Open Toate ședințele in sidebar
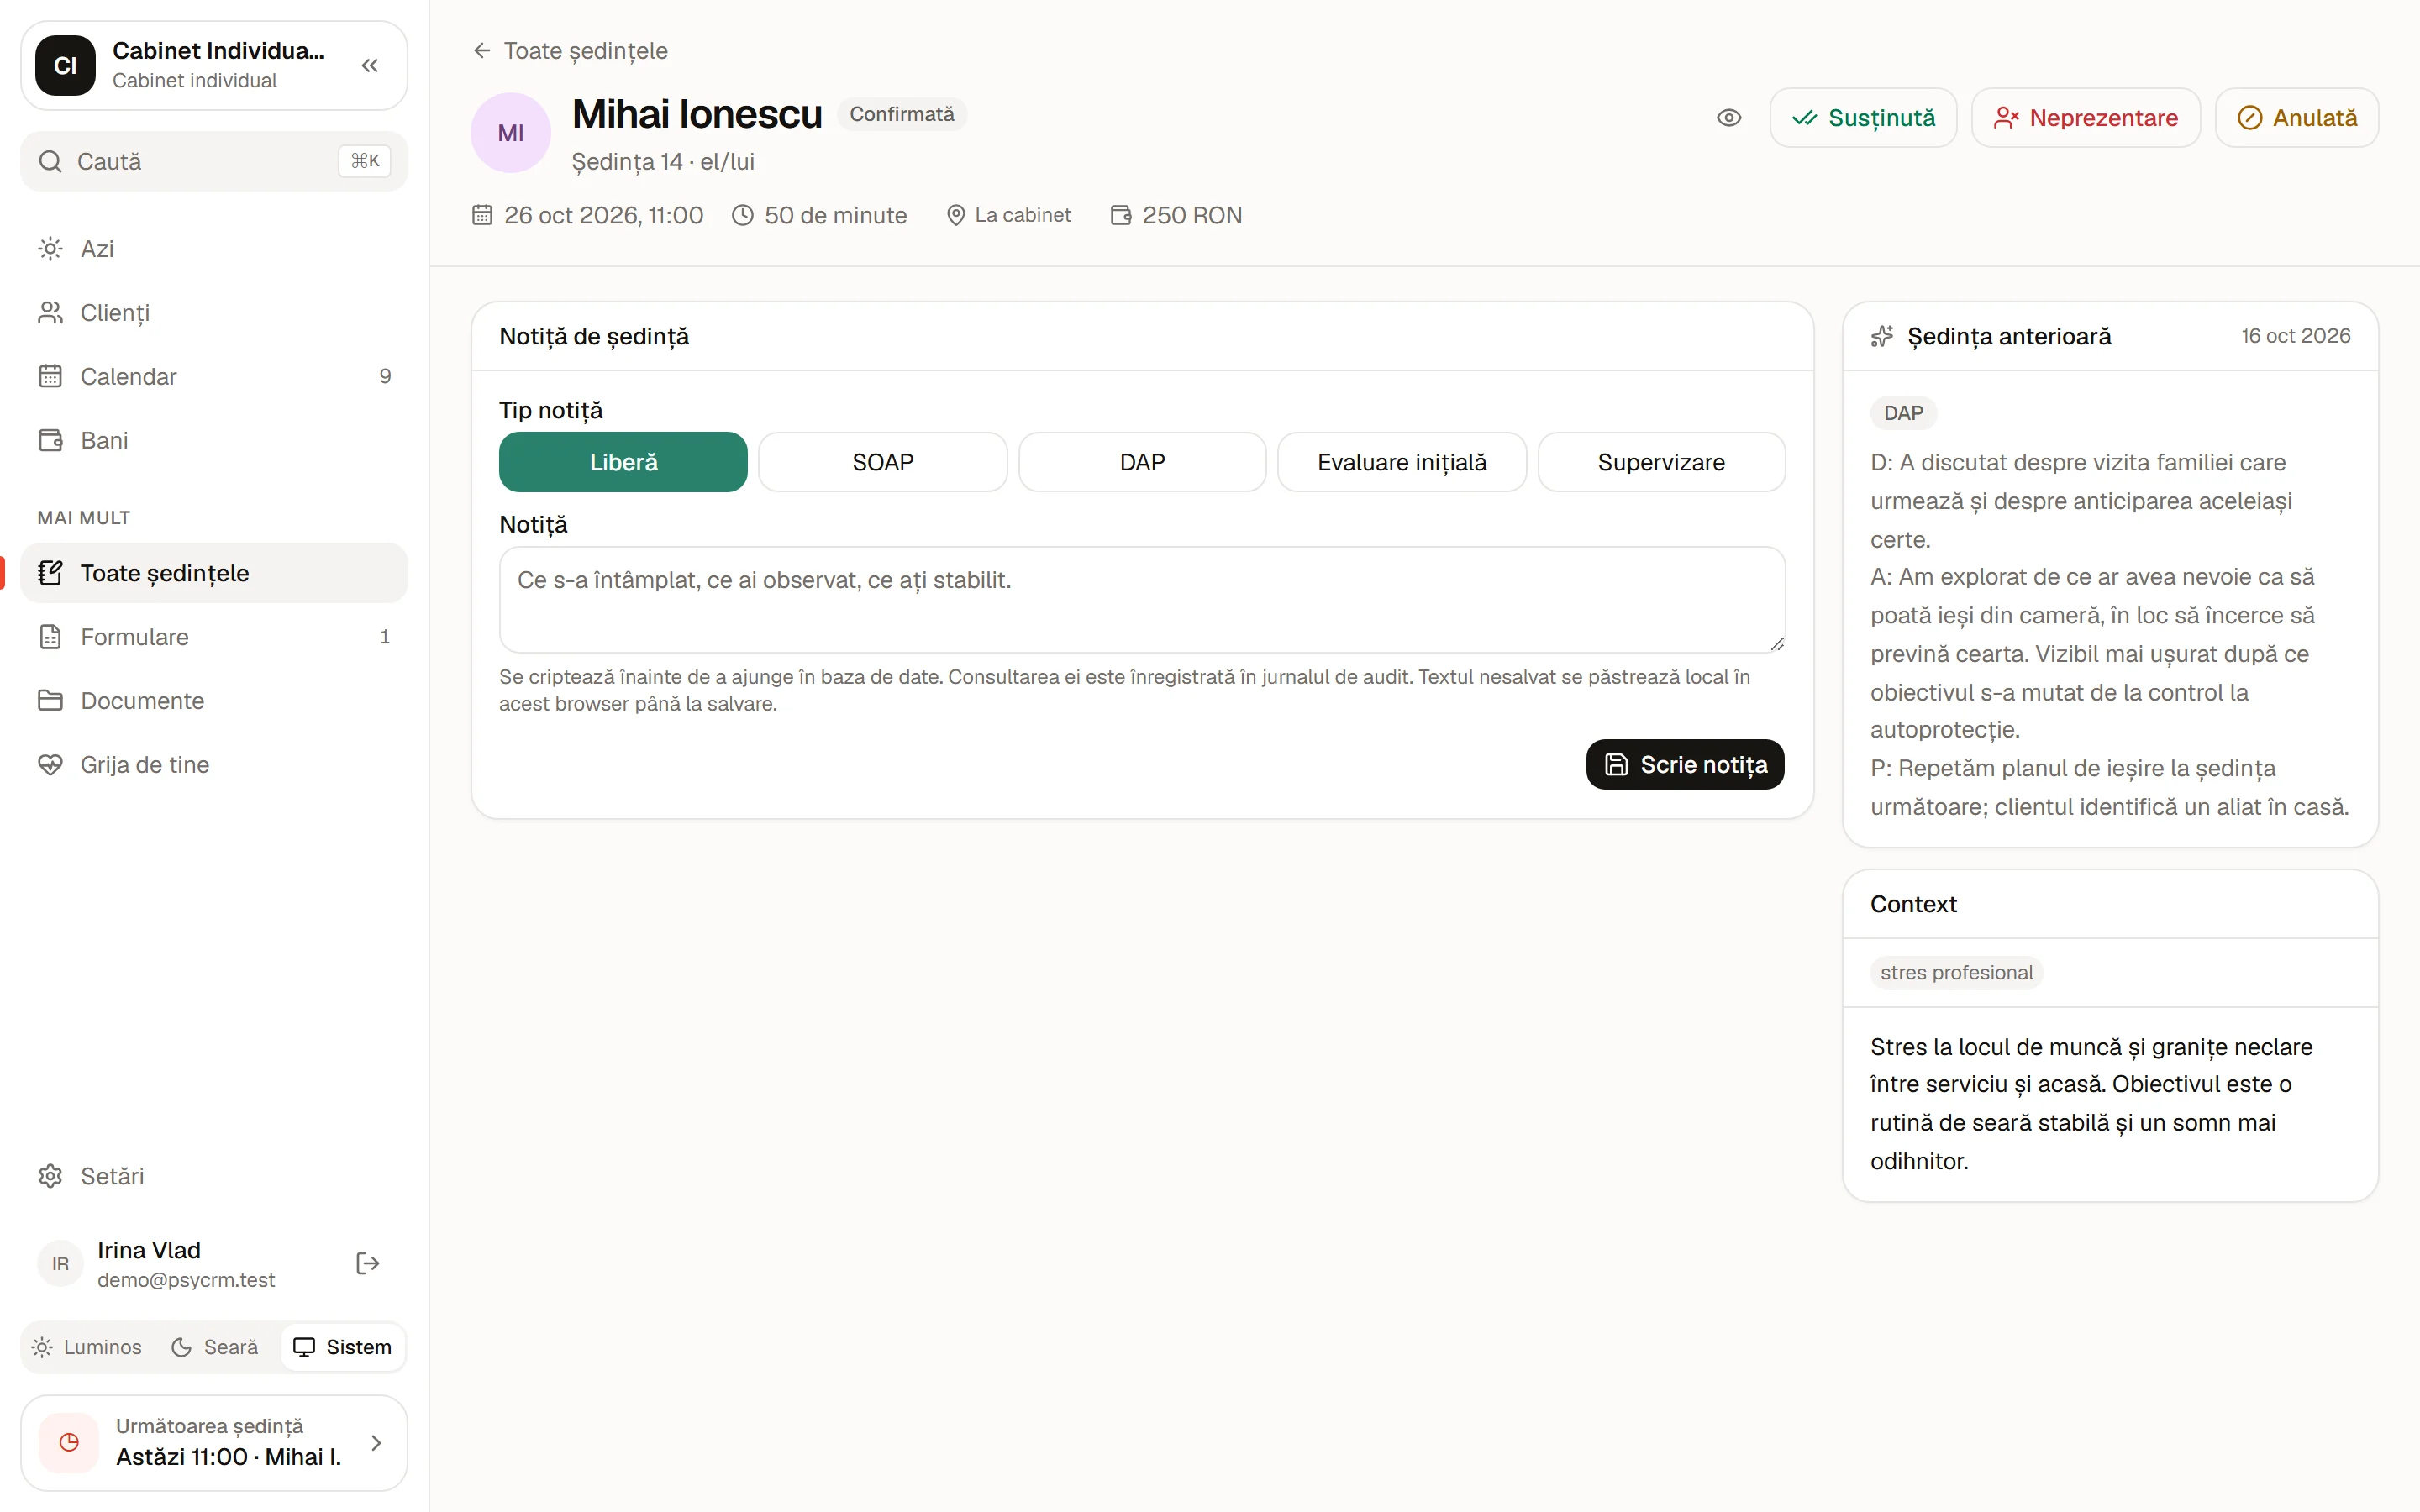Image resolution: width=2420 pixels, height=1512 pixels. 214,573
